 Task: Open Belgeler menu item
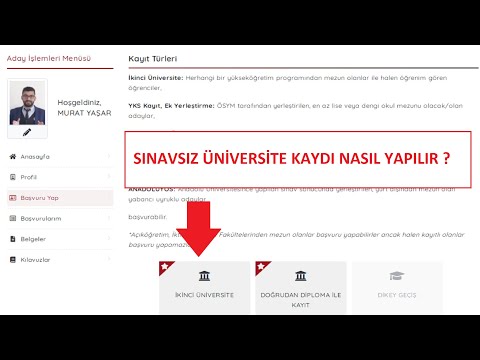point(60,239)
